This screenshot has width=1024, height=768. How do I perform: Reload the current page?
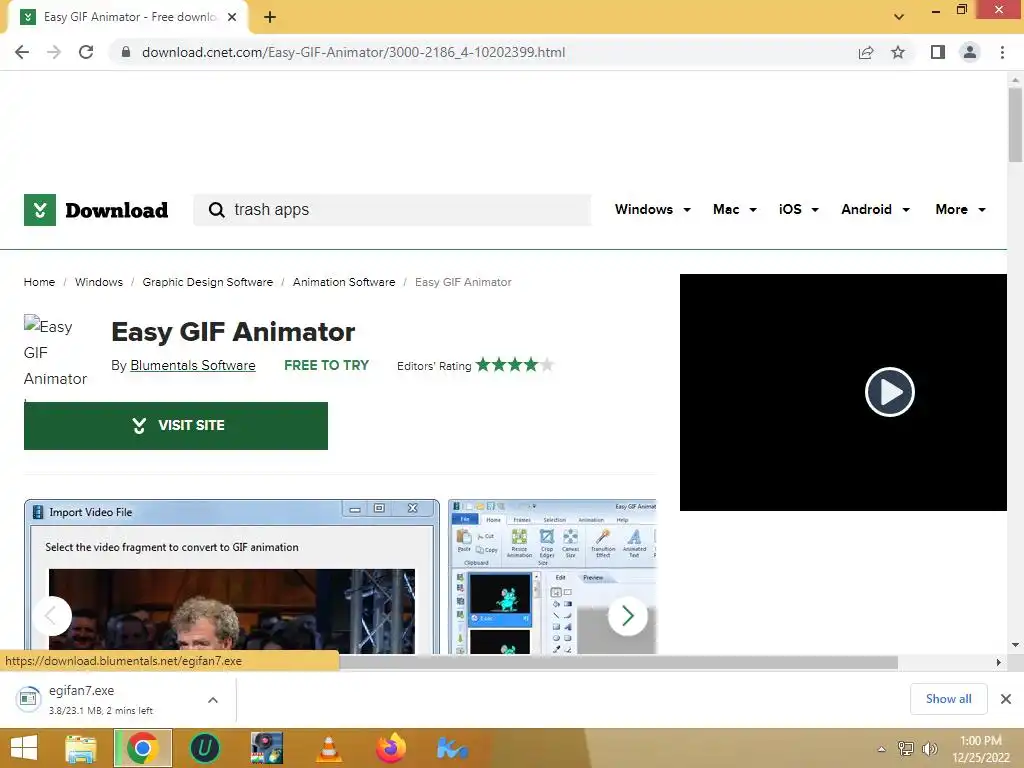(86, 52)
